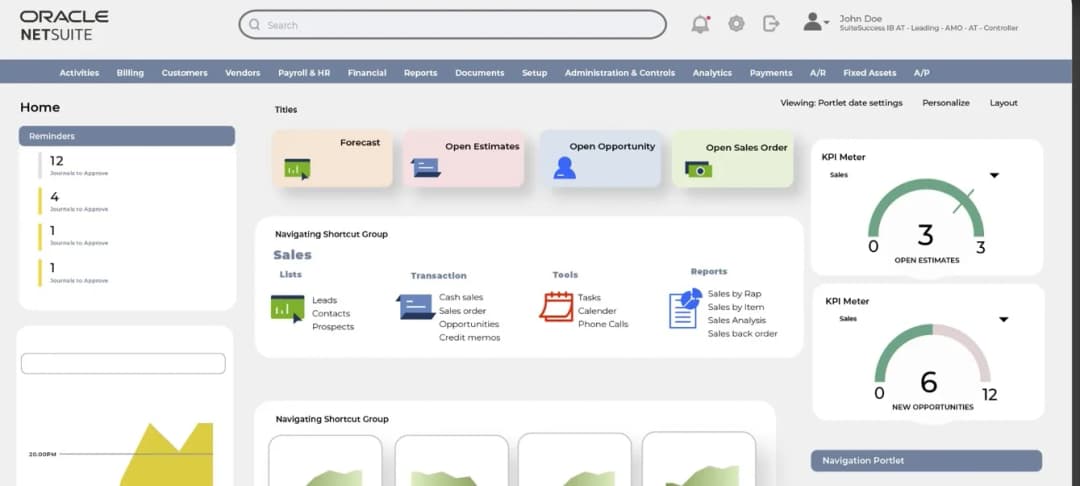Open the Prospects link
The height and width of the screenshot is (486, 1080).
coord(333,326)
